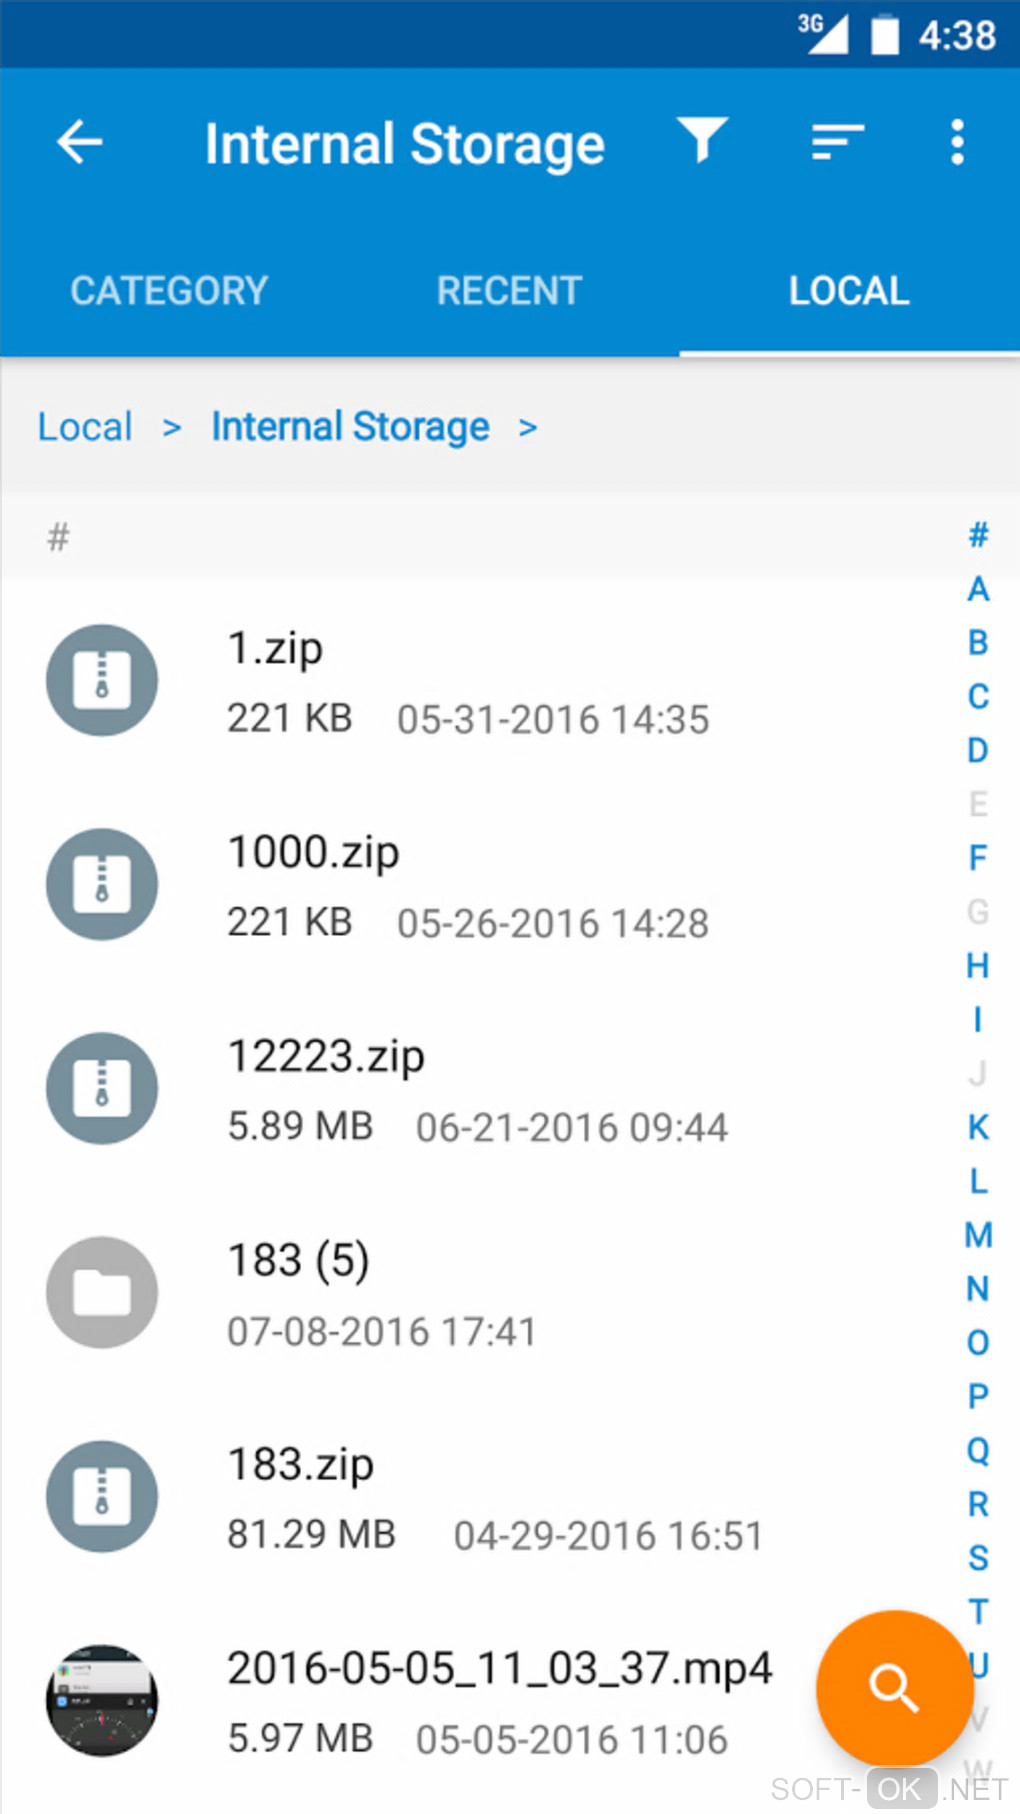Open the filter funnel icon
This screenshot has height=1814, width=1020.
702,141
